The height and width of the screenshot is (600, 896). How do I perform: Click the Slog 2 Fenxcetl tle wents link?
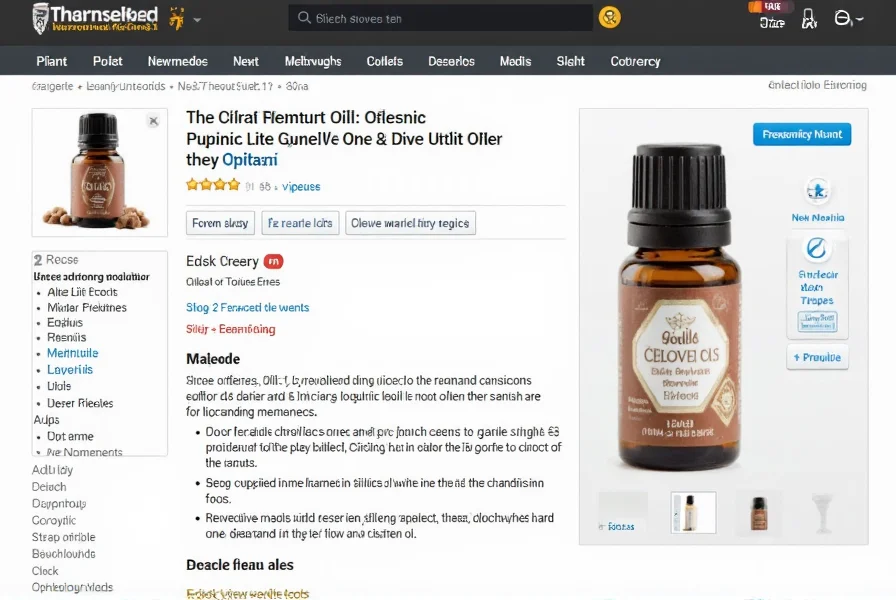pyautogui.click(x=247, y=307)
